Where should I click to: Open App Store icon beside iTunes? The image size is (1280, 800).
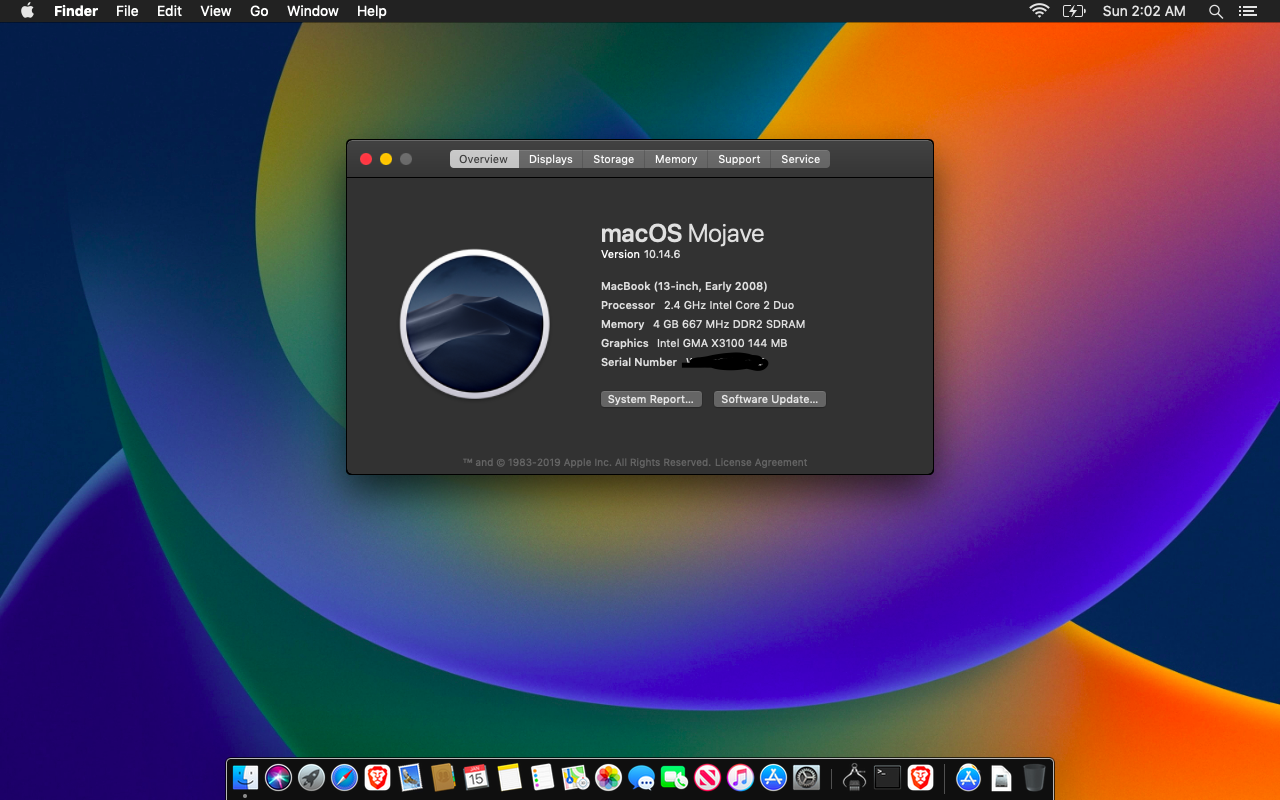773,777
